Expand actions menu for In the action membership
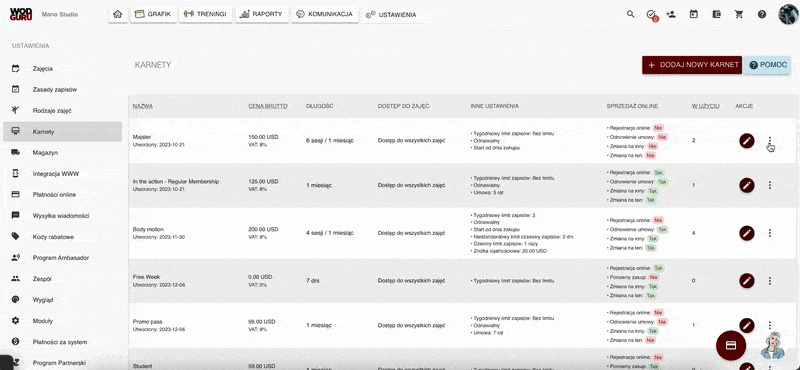Viewport: 800px width, 370px height. click(x=769, y=185)
